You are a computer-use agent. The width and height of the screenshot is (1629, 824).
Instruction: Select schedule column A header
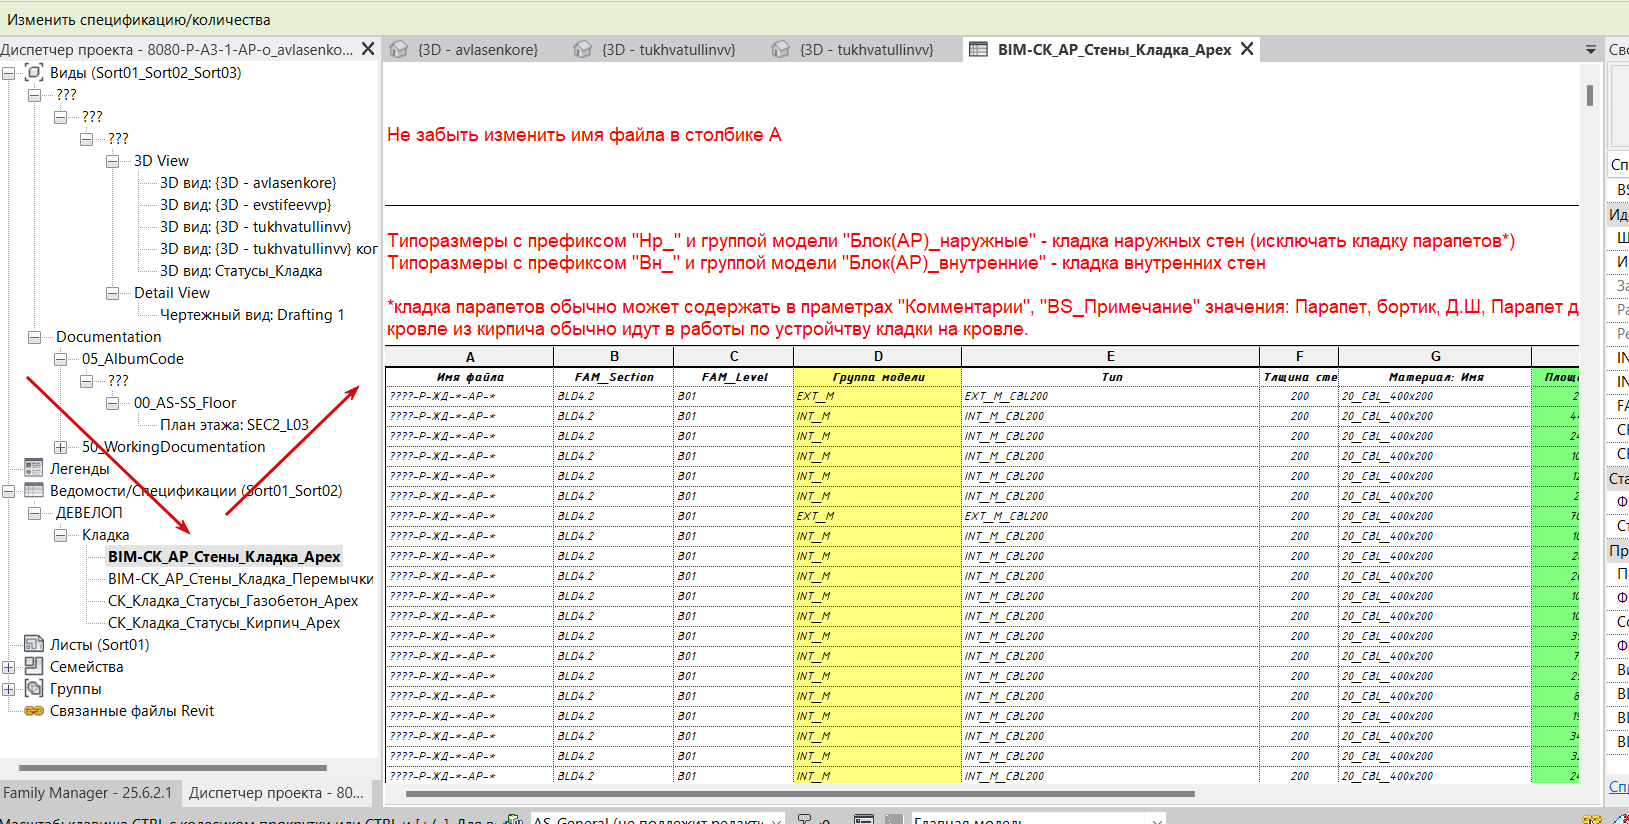[470, 356]
